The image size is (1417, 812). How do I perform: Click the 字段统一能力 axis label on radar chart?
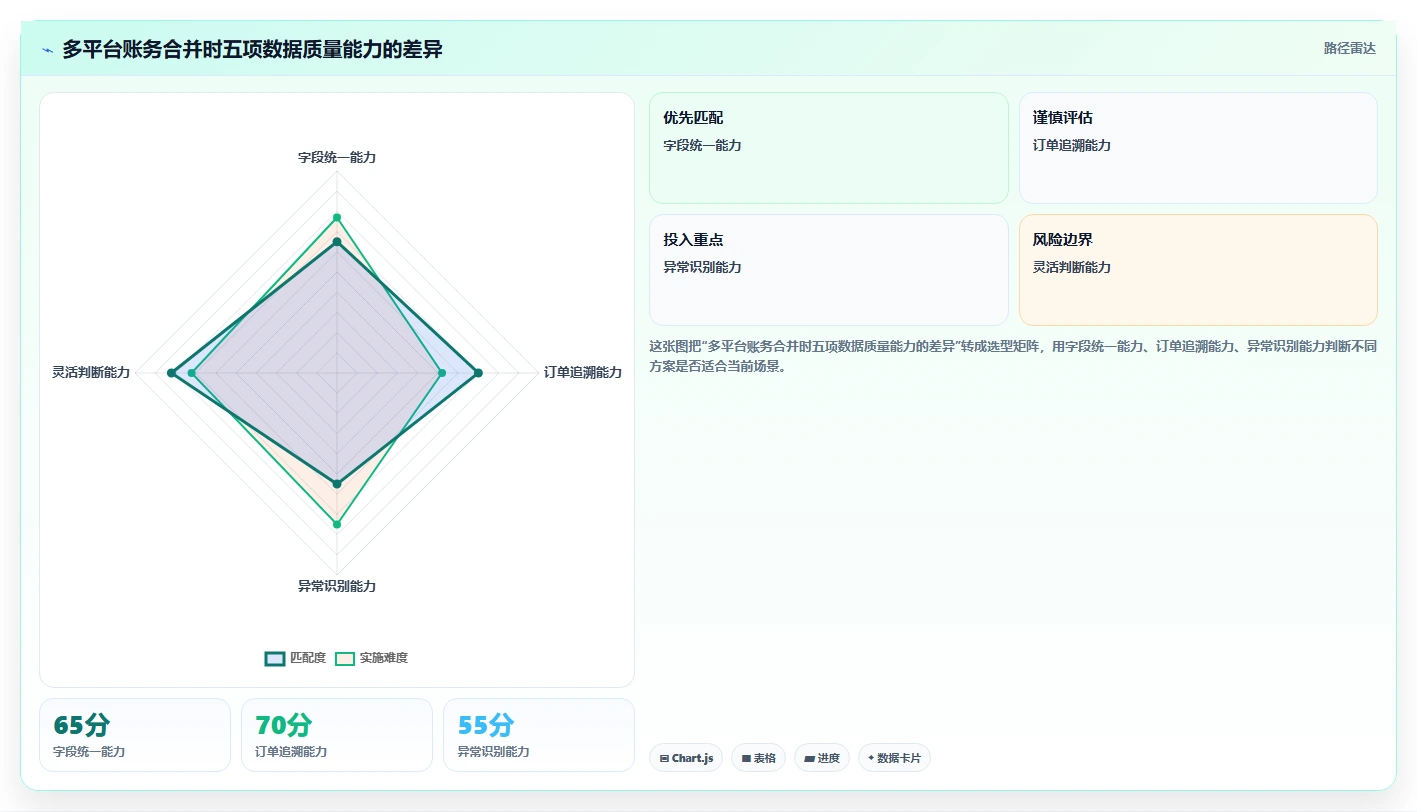(x=337, y=157)
